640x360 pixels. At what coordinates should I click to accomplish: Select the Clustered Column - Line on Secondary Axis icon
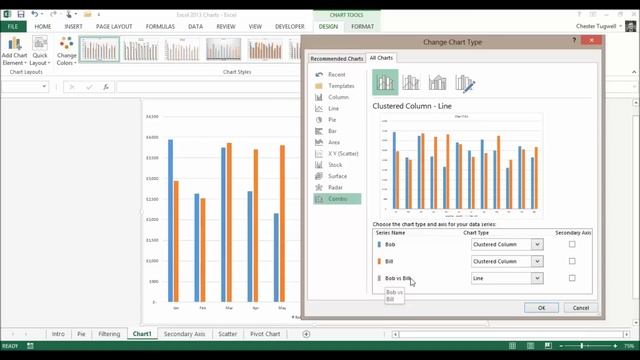tap(411, 82)
